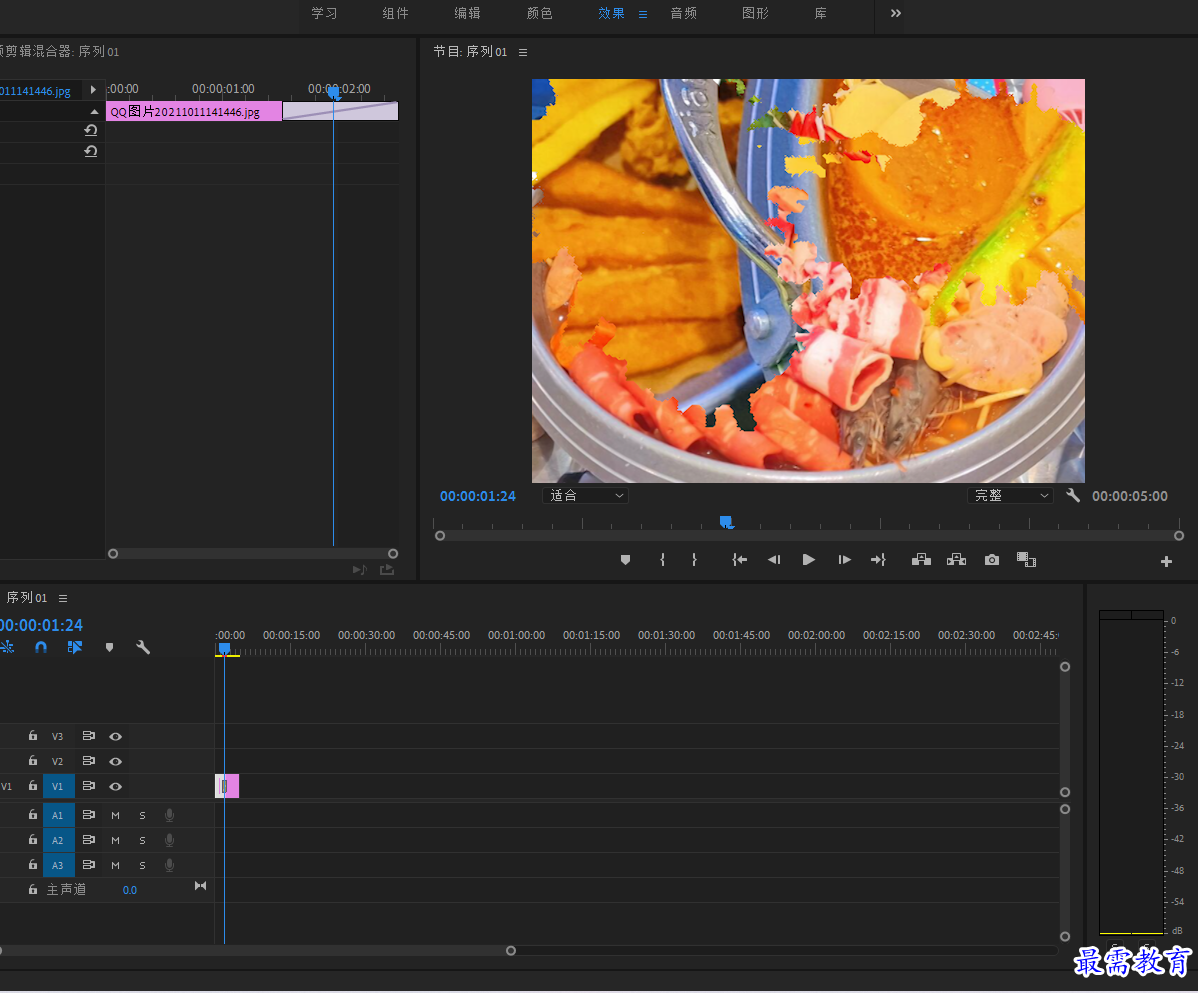Toggle sync lock on V3 track

coord(89,736)
